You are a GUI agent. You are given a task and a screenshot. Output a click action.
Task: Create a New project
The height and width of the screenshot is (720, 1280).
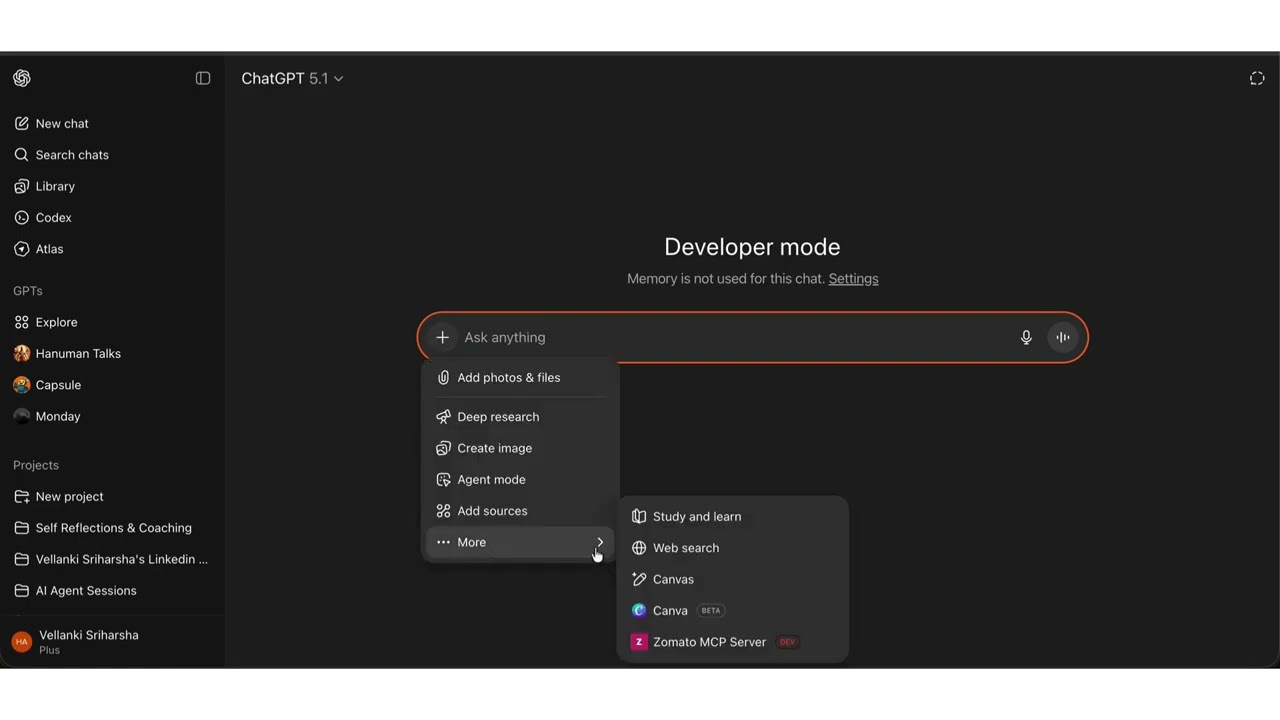click(x=112, y=496)
